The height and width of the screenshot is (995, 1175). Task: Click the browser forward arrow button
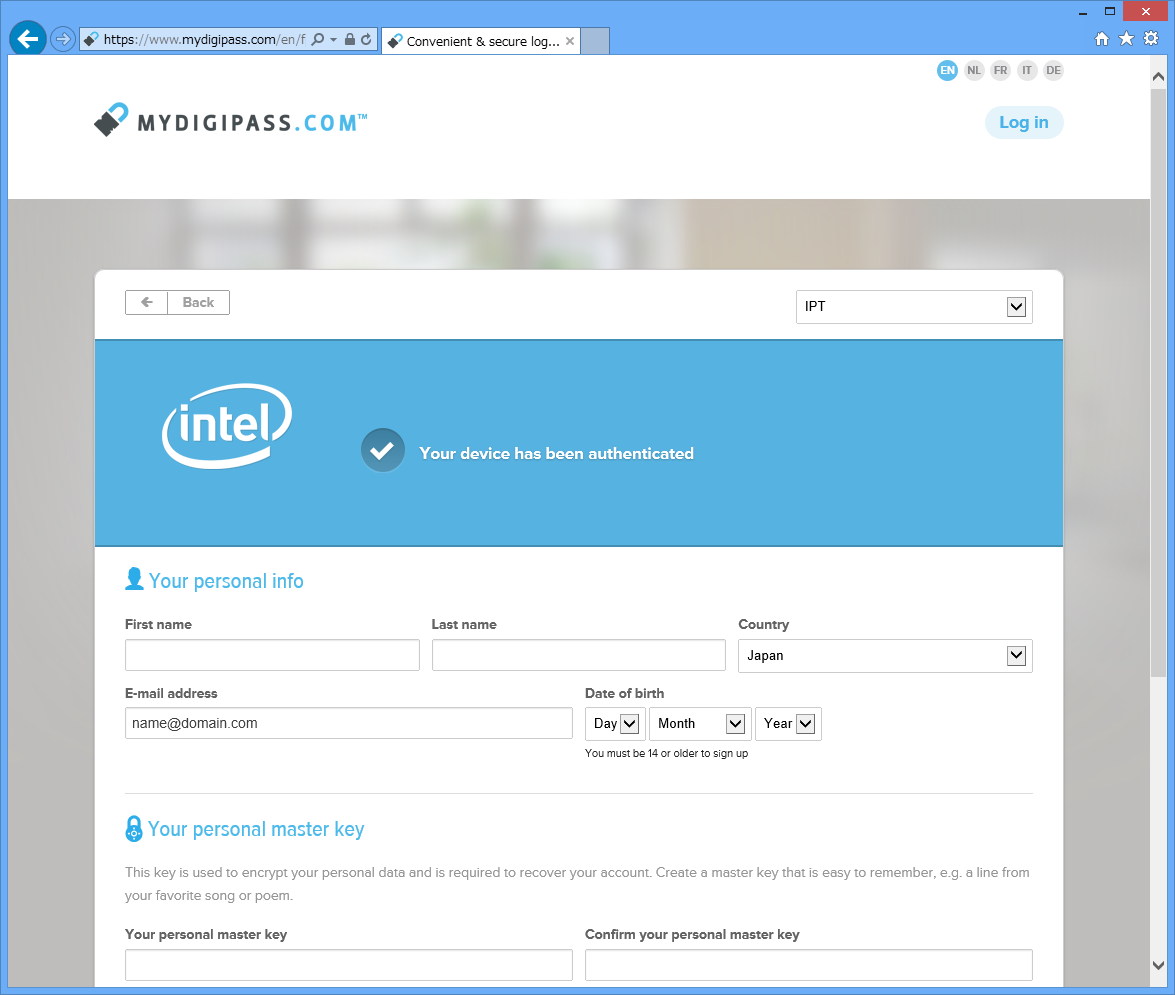(63, 39)
